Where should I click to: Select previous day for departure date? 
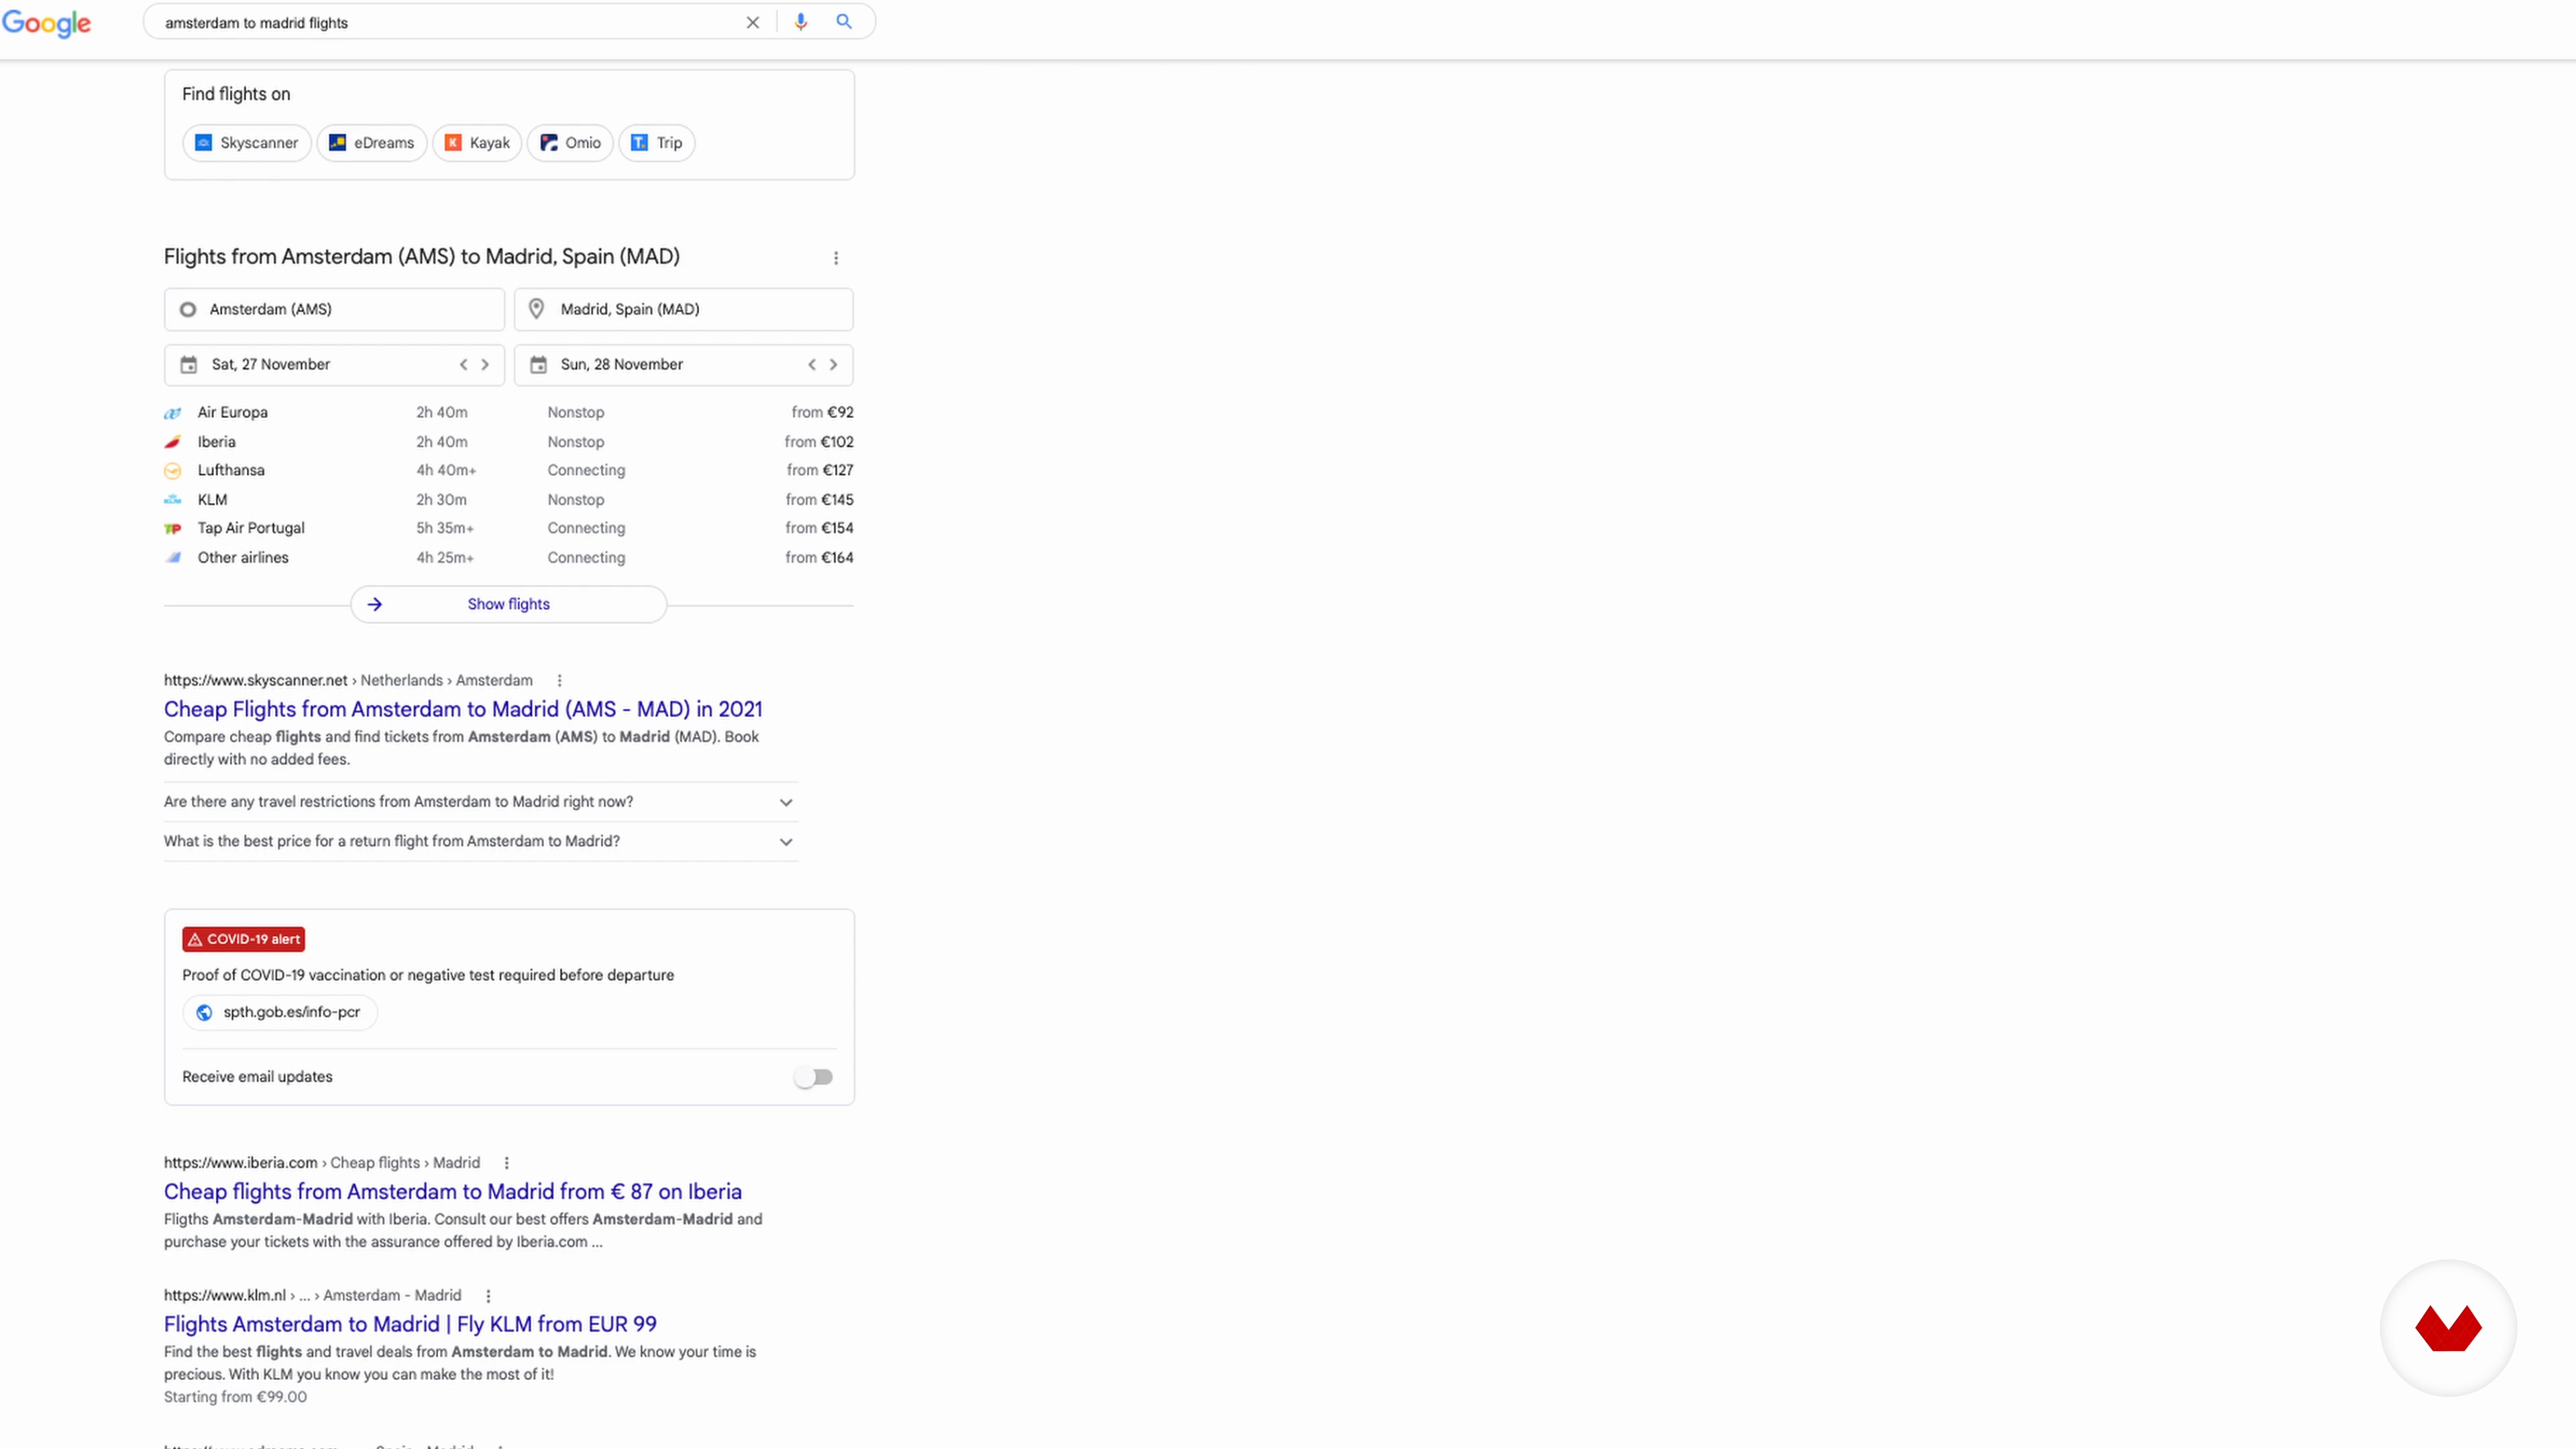click(463, 365)
